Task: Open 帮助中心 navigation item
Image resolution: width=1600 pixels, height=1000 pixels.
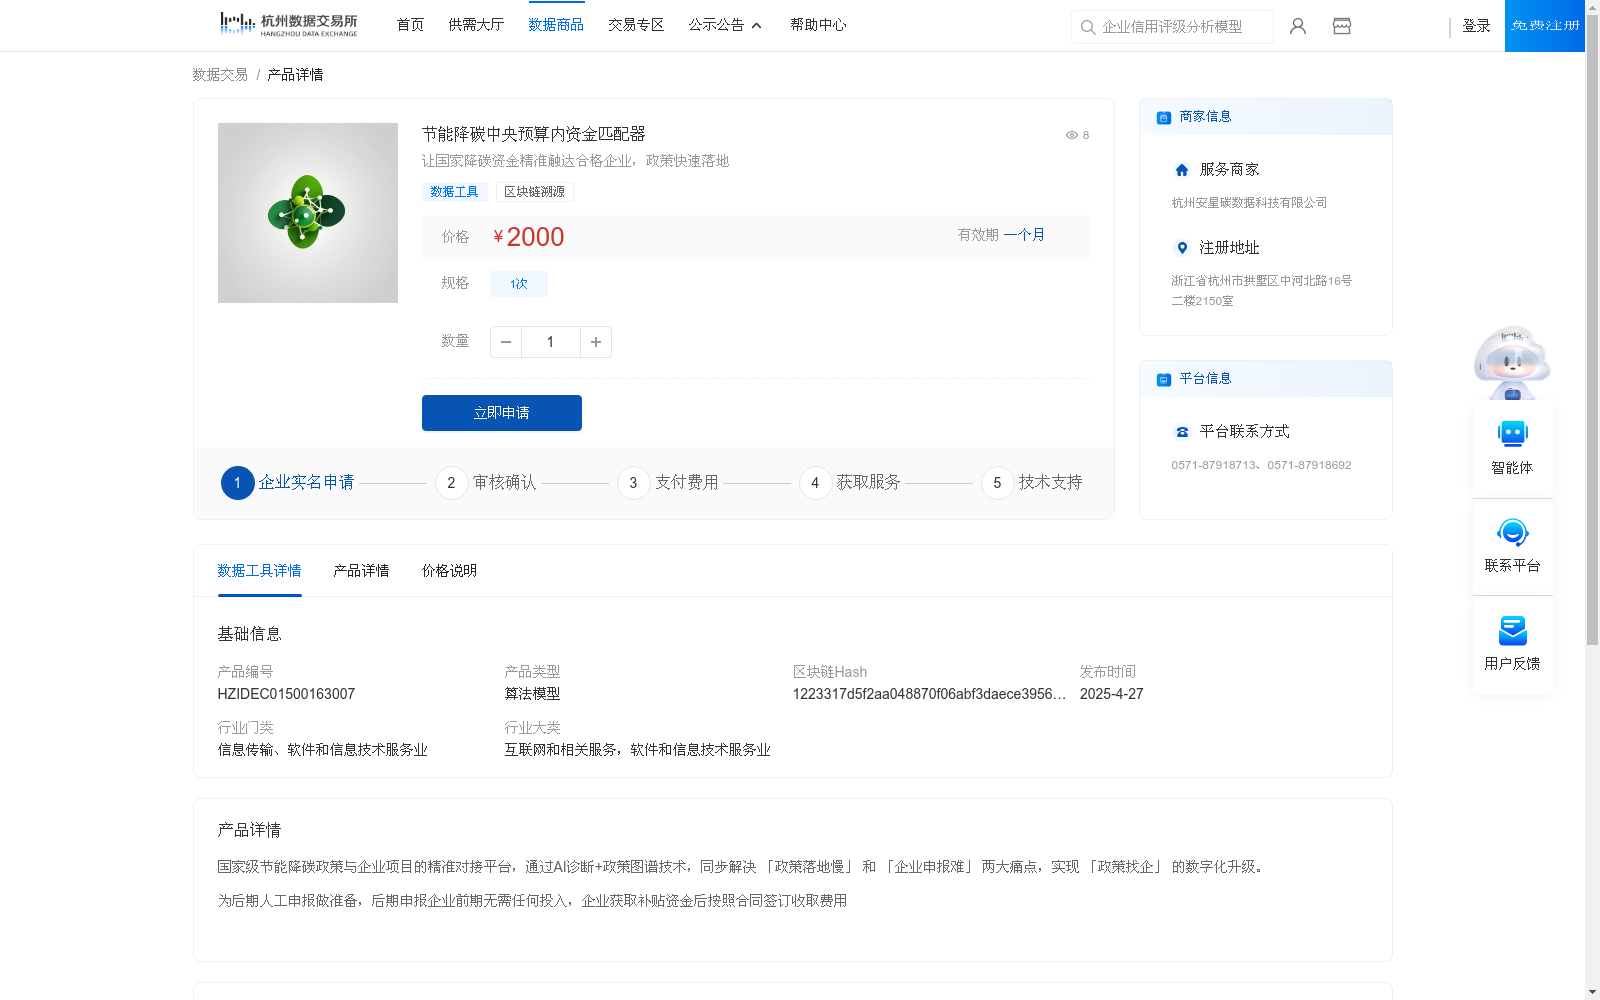Action: point(818,25)
